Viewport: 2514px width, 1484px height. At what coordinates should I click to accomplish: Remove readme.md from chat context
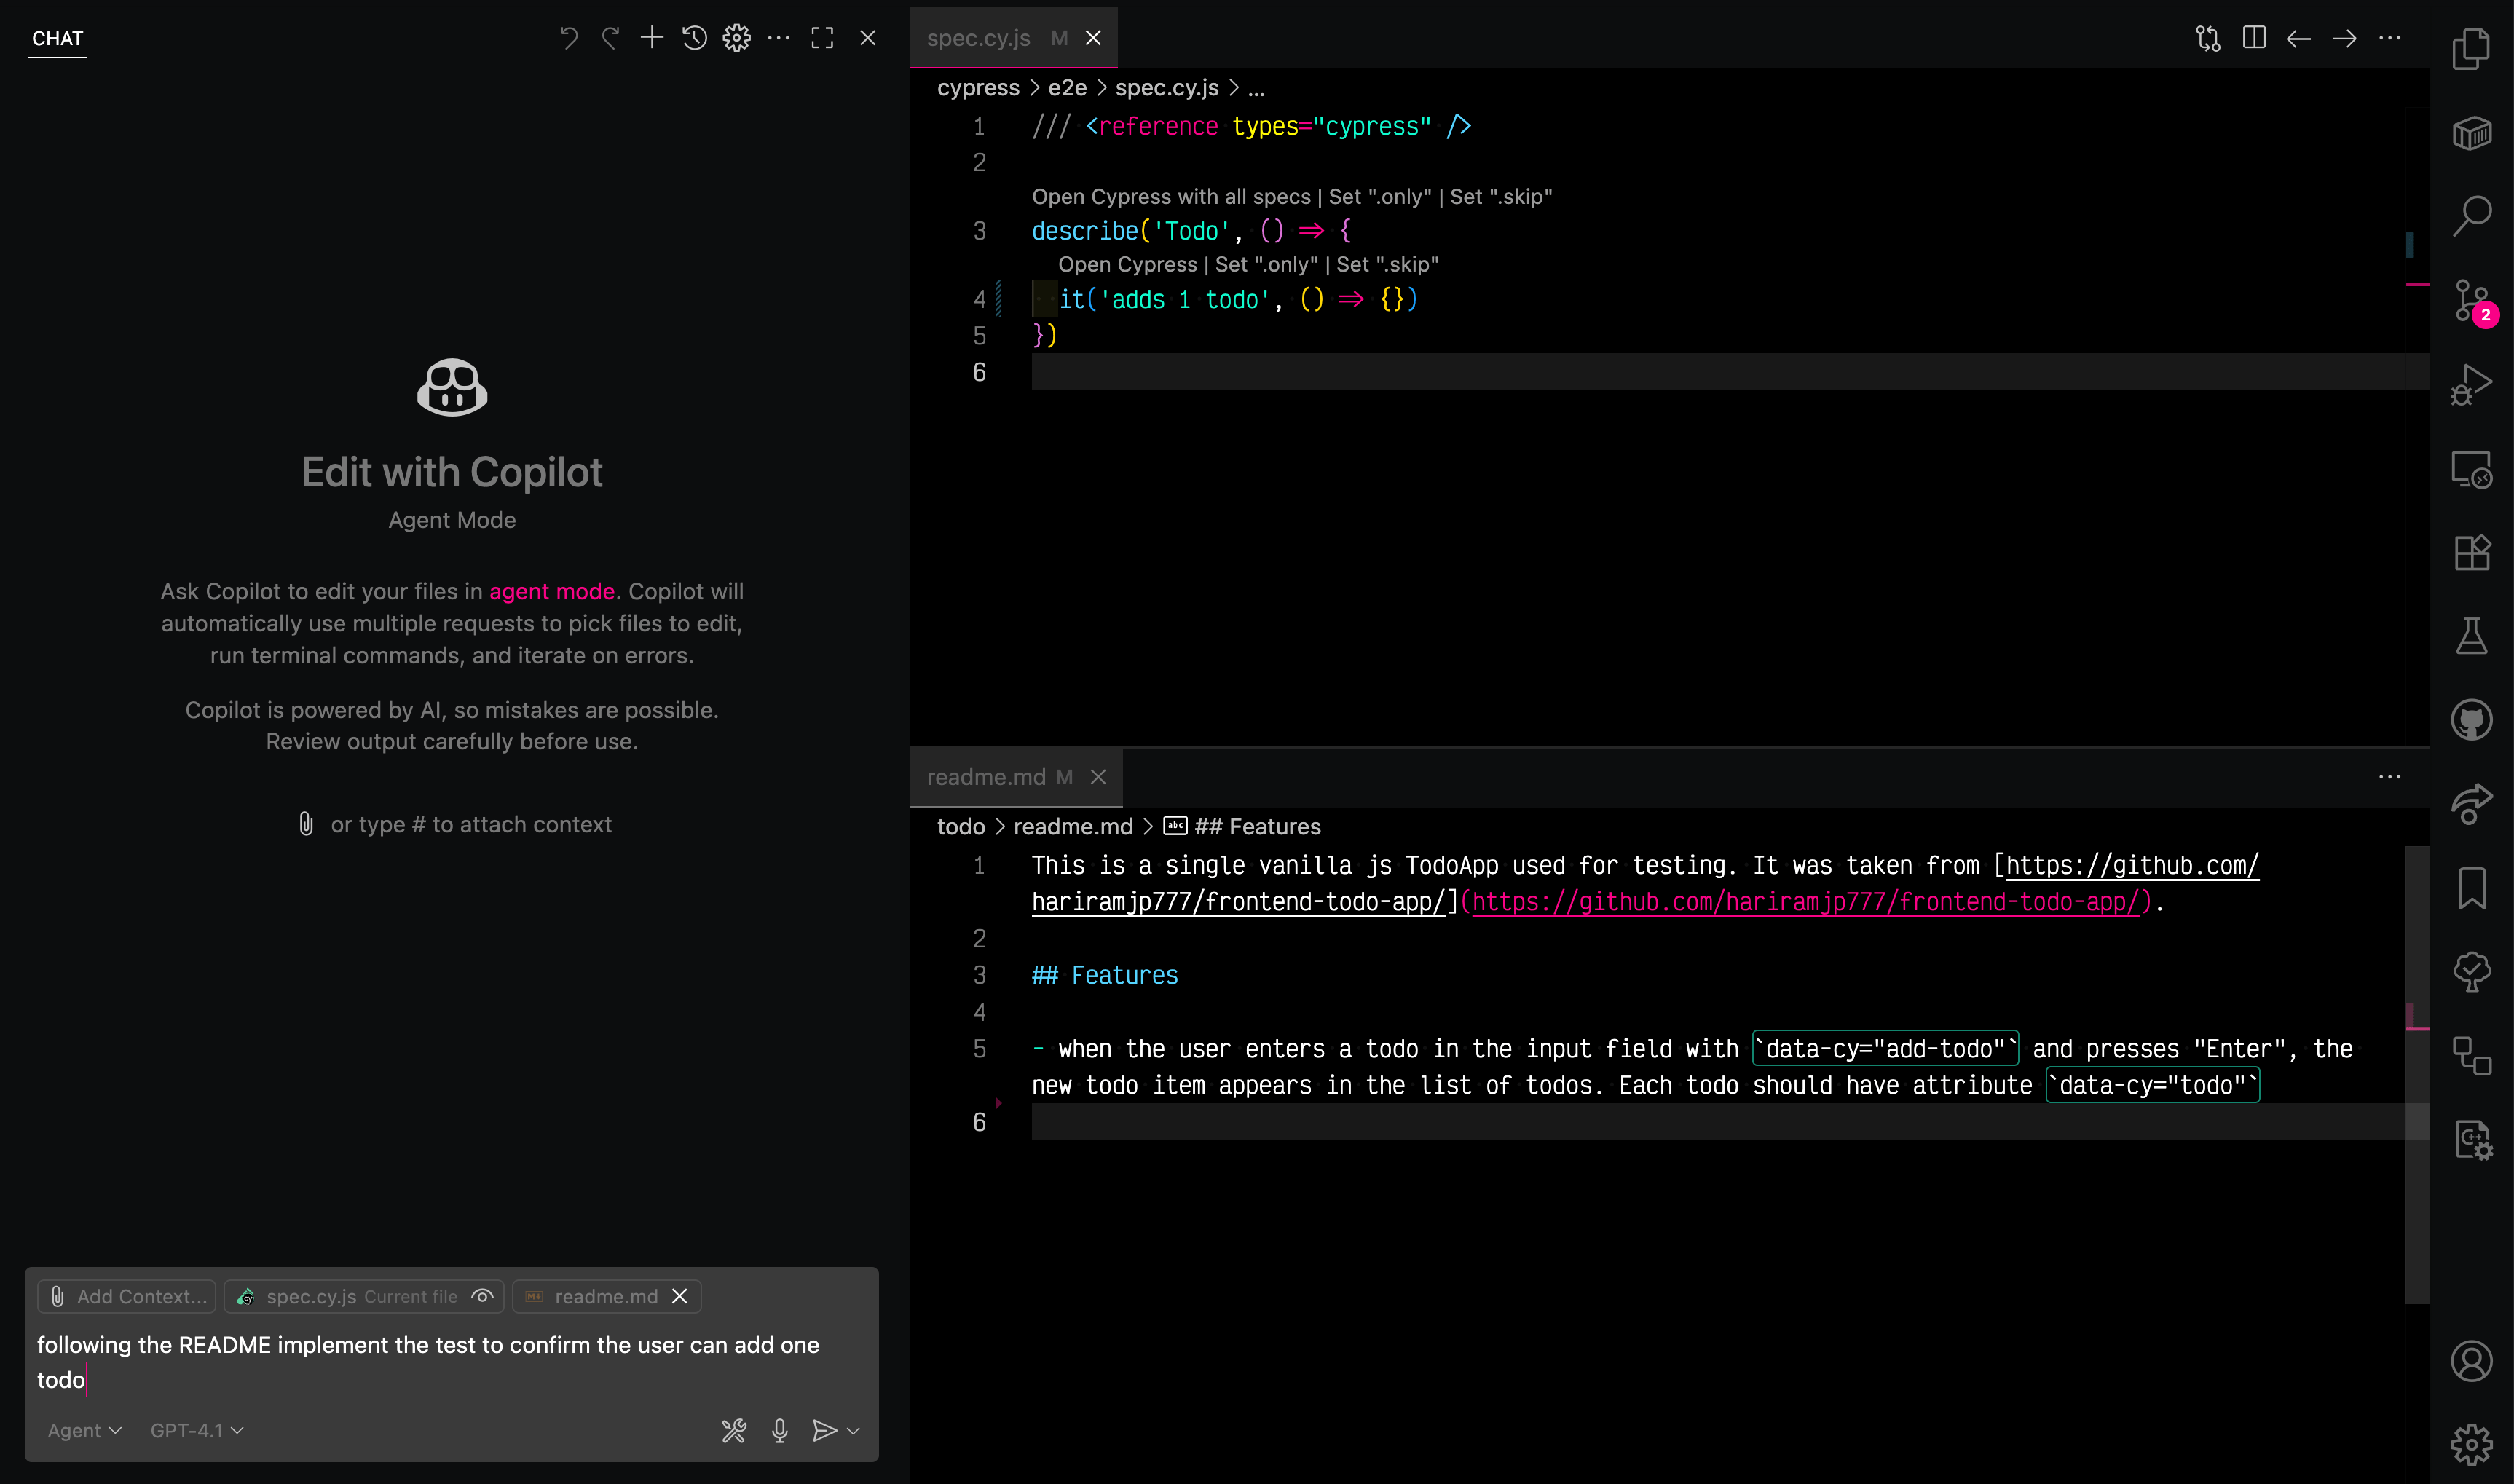click(x=680, y=1296)
